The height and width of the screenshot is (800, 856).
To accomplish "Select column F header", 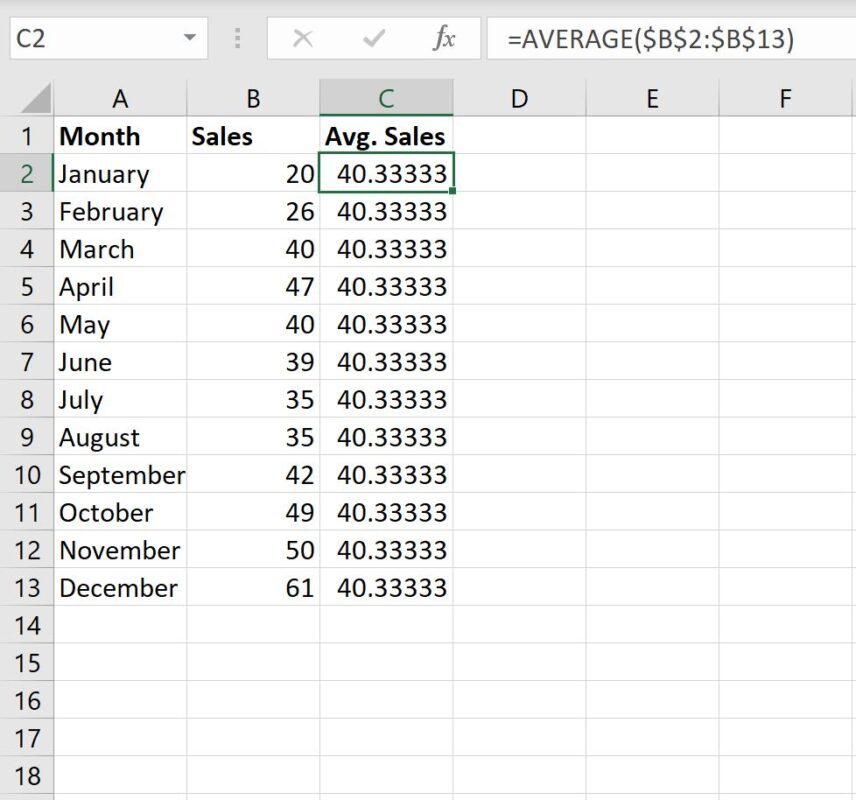I will tap(786, 99).
